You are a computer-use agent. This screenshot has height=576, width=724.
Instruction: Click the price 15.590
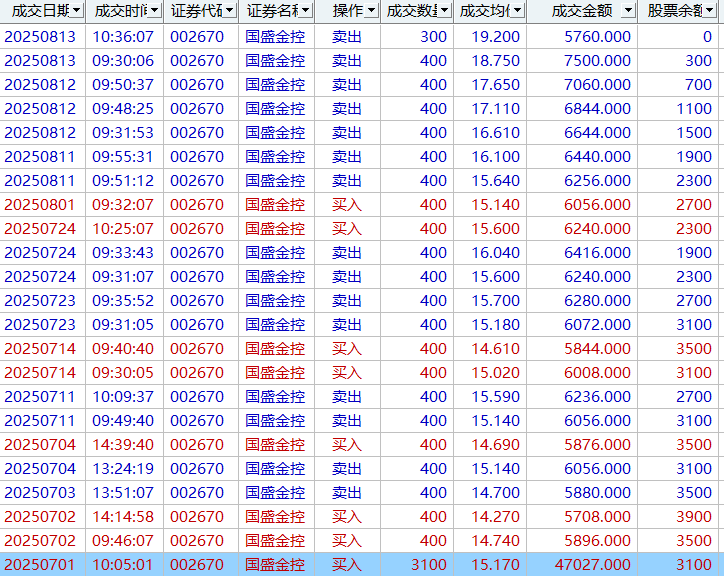(495, 397)
